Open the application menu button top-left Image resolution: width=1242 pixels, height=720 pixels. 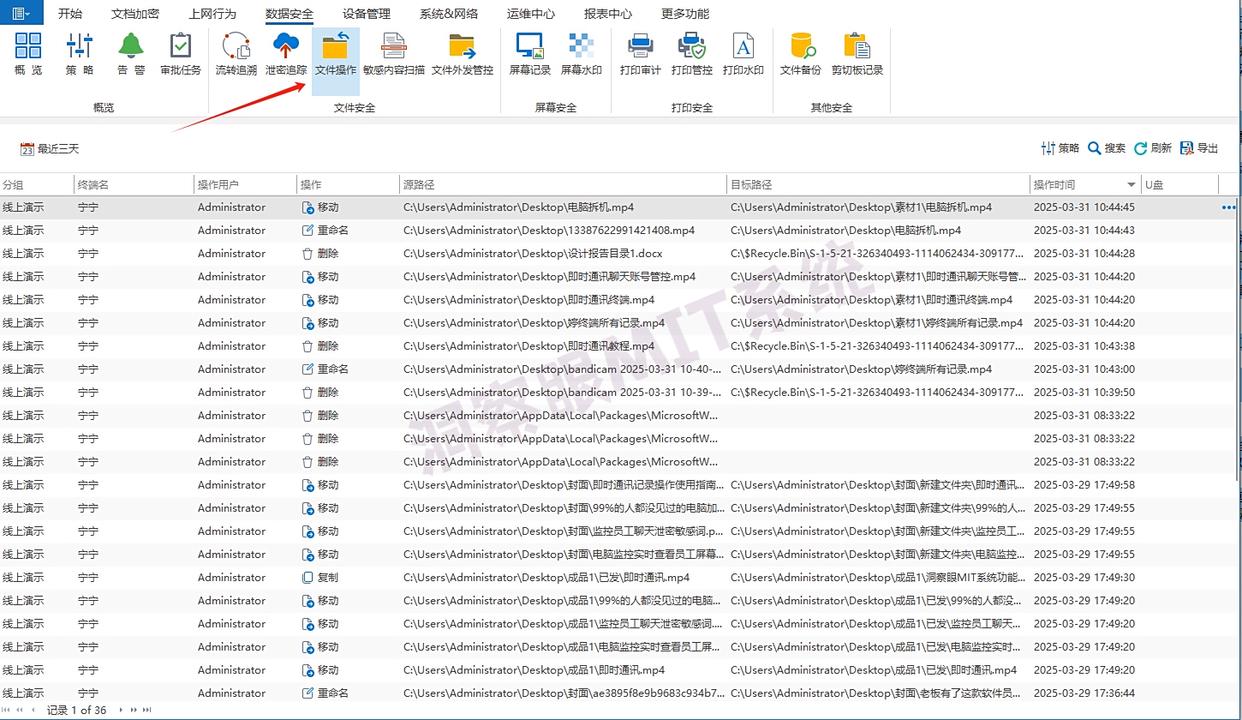[x=20, y=13]
